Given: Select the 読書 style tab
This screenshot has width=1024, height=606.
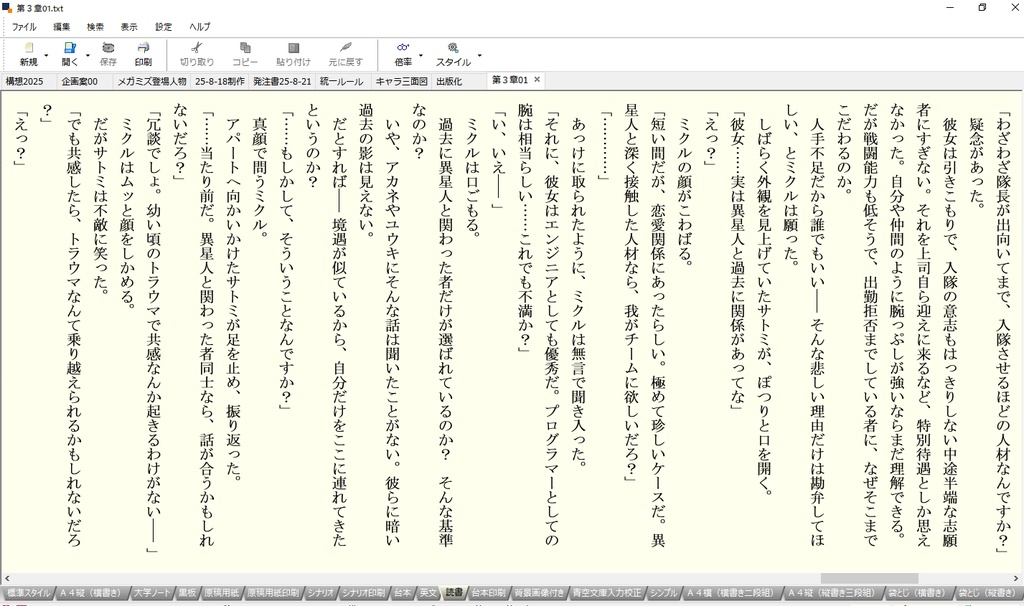Looking at the screenshot, I should click(453, 593).
